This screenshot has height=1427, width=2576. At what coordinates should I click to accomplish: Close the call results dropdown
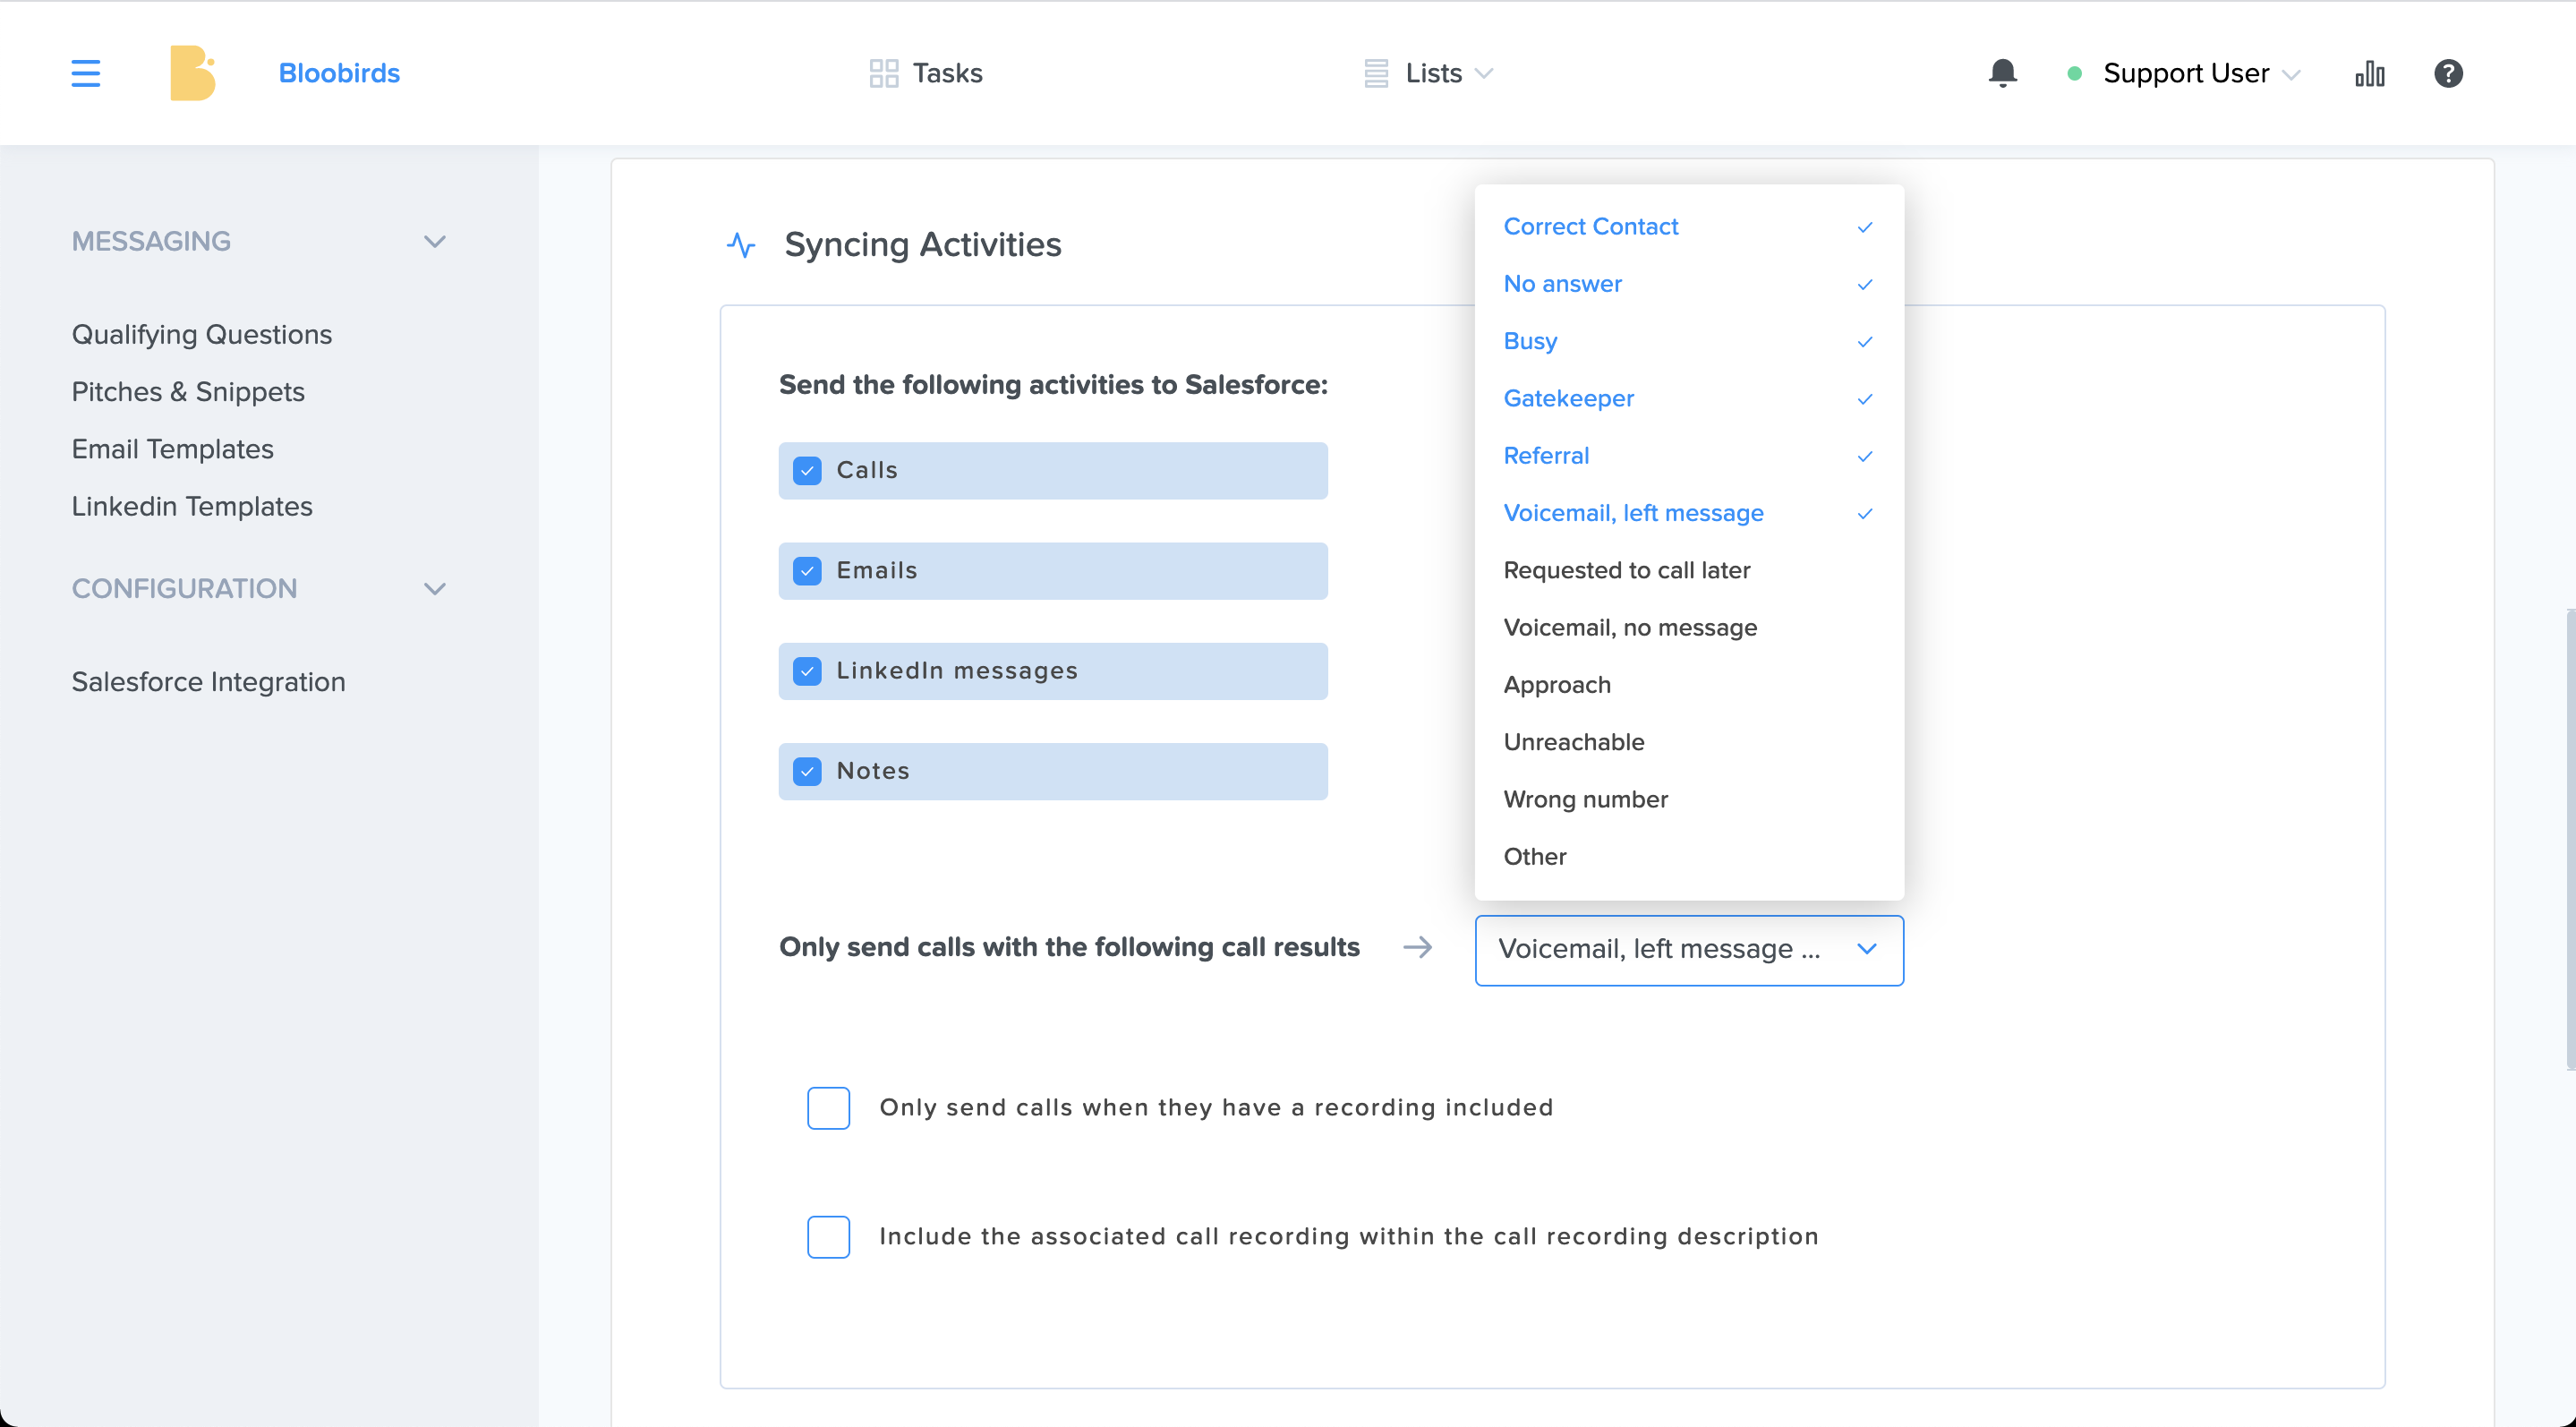(x=1689, y=949)
